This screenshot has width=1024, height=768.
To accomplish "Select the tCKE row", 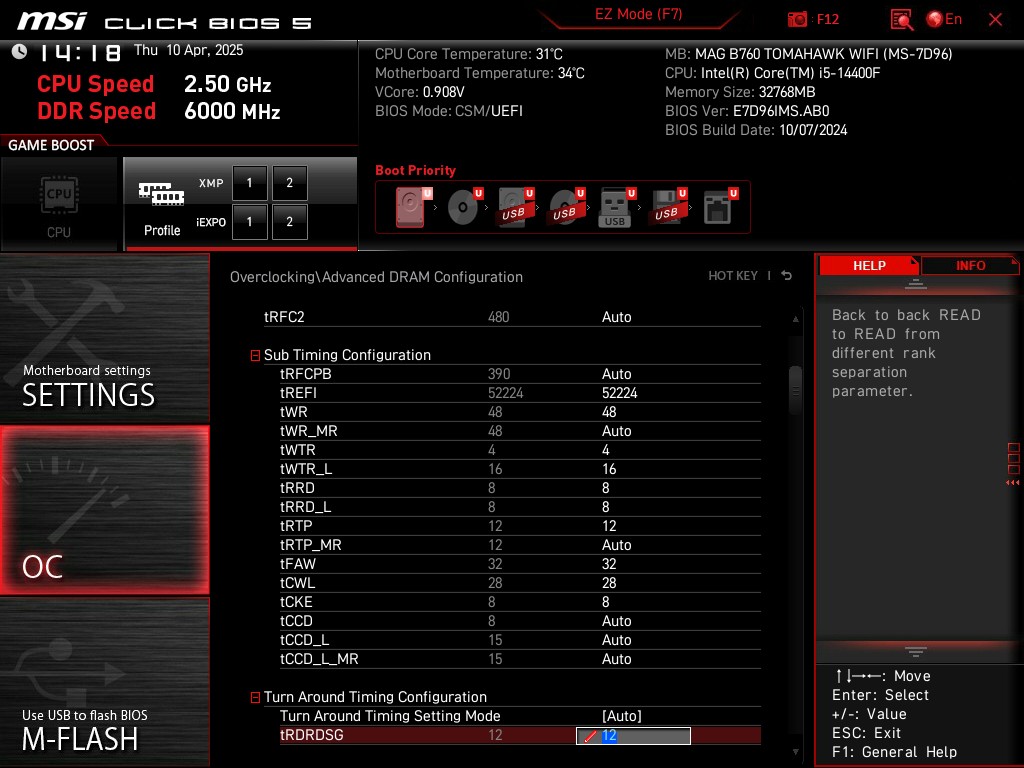I will point(520,601).
